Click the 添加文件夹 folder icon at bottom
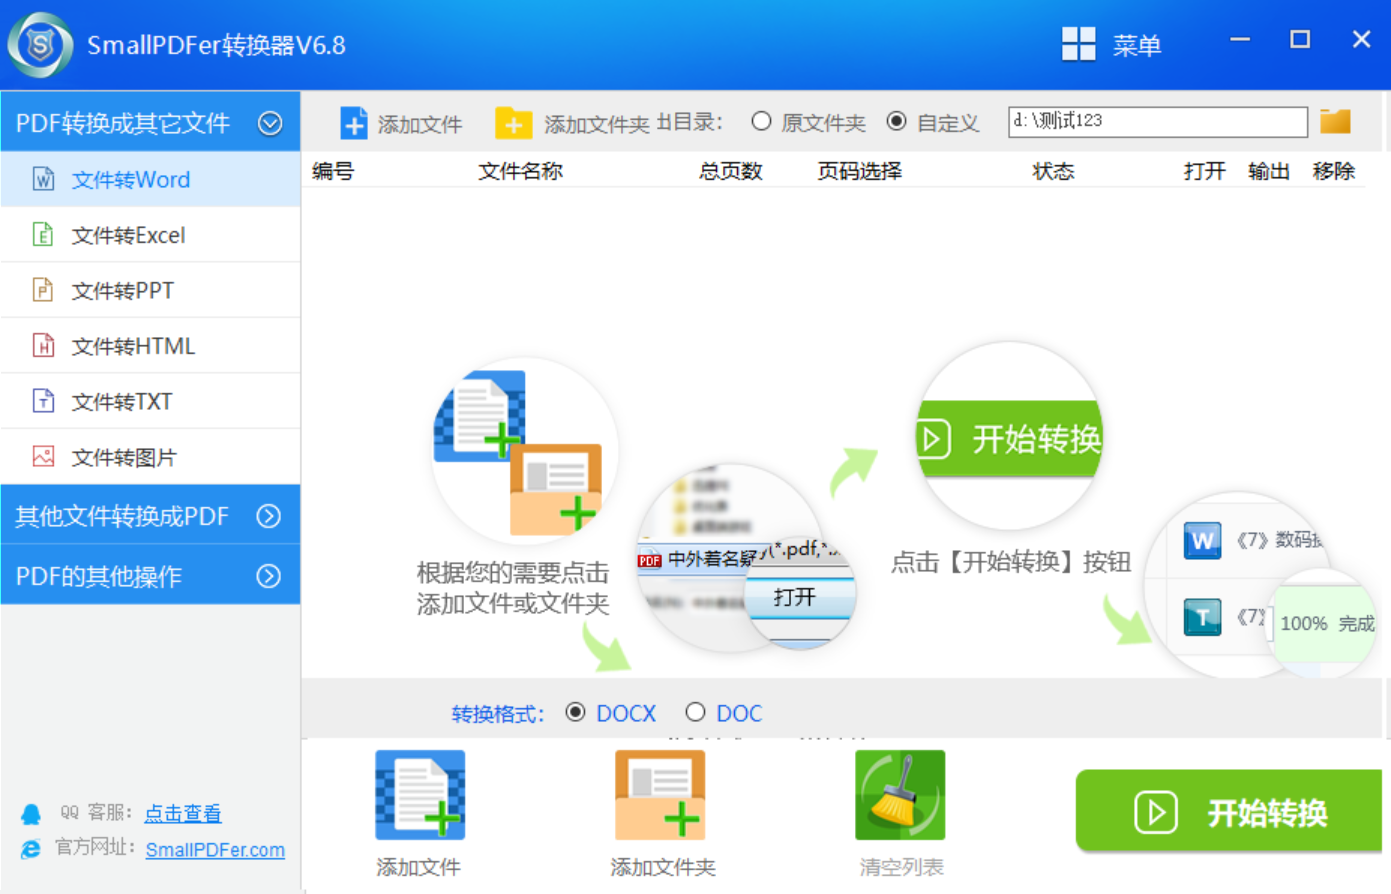This screenshot has width=1391, height=894. point(660,795)
